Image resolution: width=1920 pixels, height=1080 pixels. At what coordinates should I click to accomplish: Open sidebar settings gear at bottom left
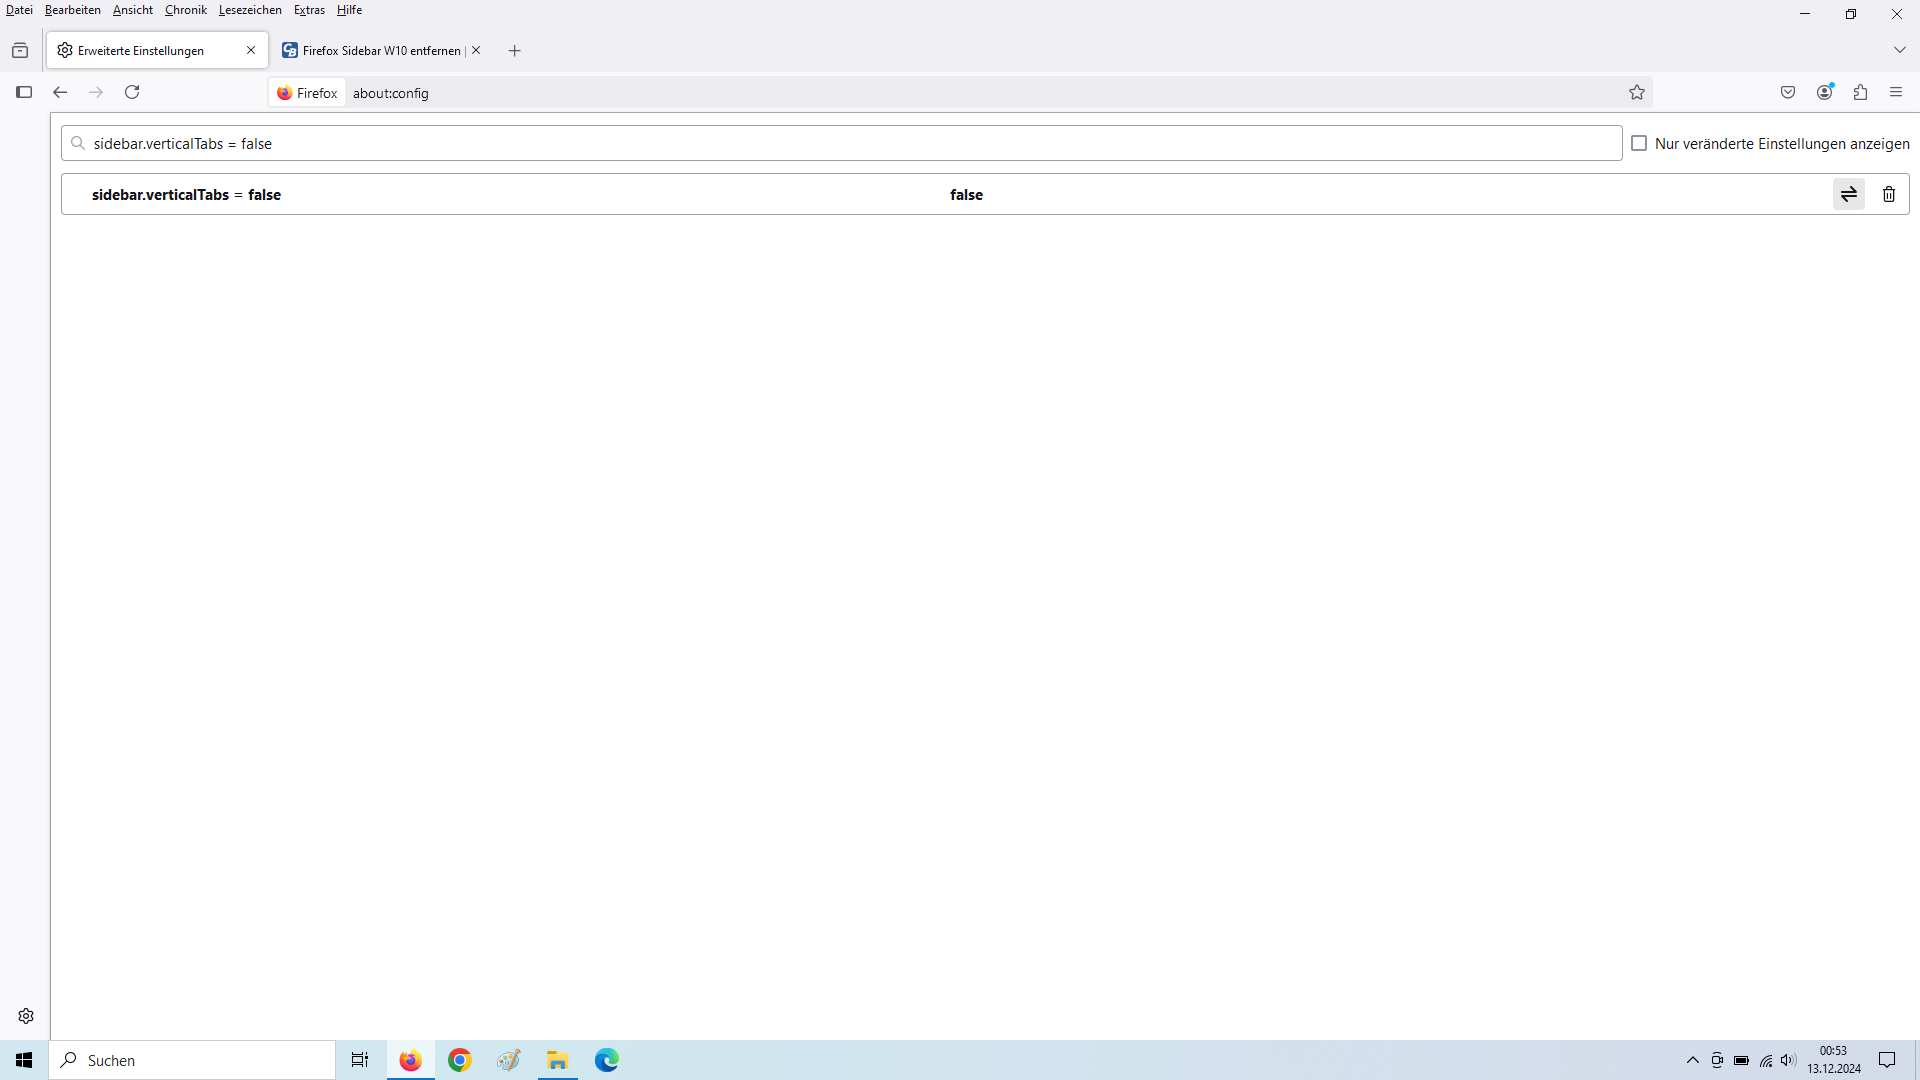26,1016
